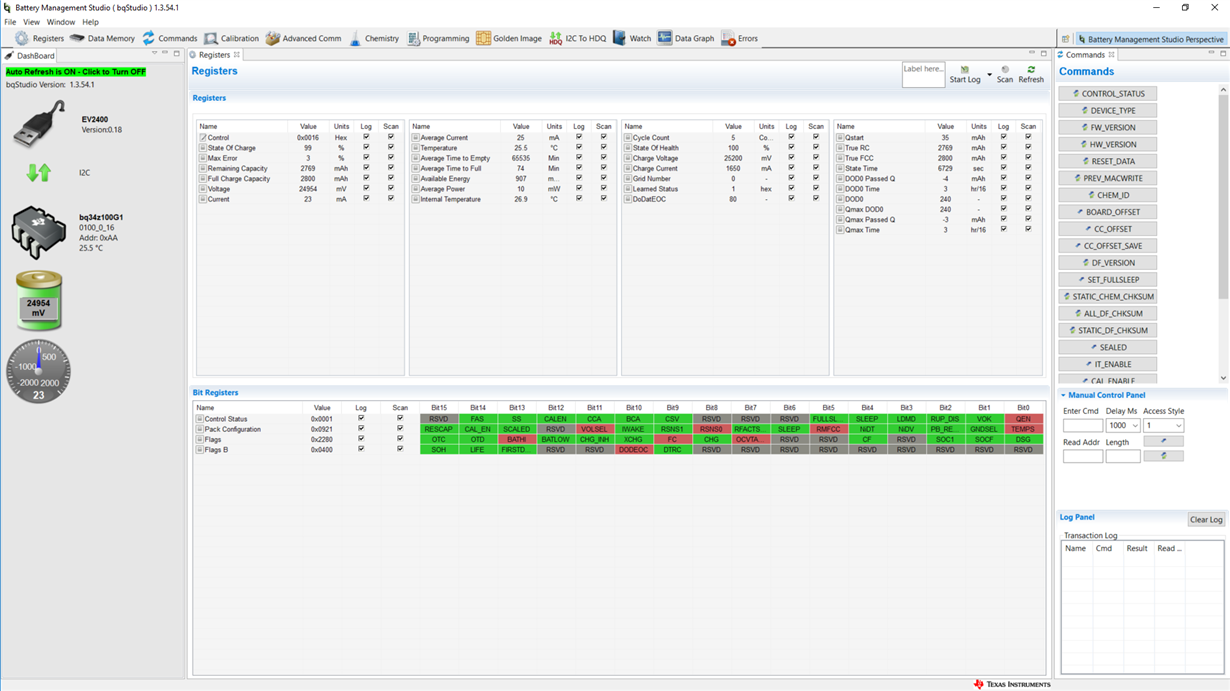Open the DashBoard view menu triangle
Screen dimensions: 1230x691
coord(155,54)
